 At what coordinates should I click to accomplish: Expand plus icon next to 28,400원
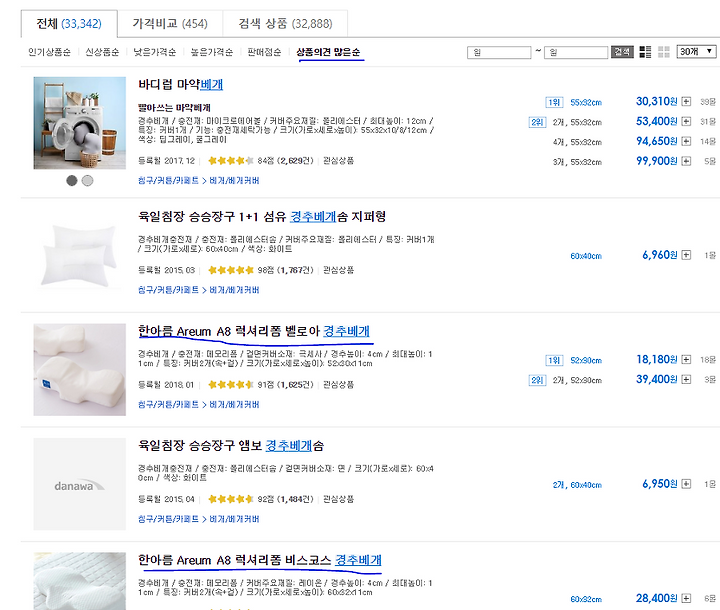point(686,598)
